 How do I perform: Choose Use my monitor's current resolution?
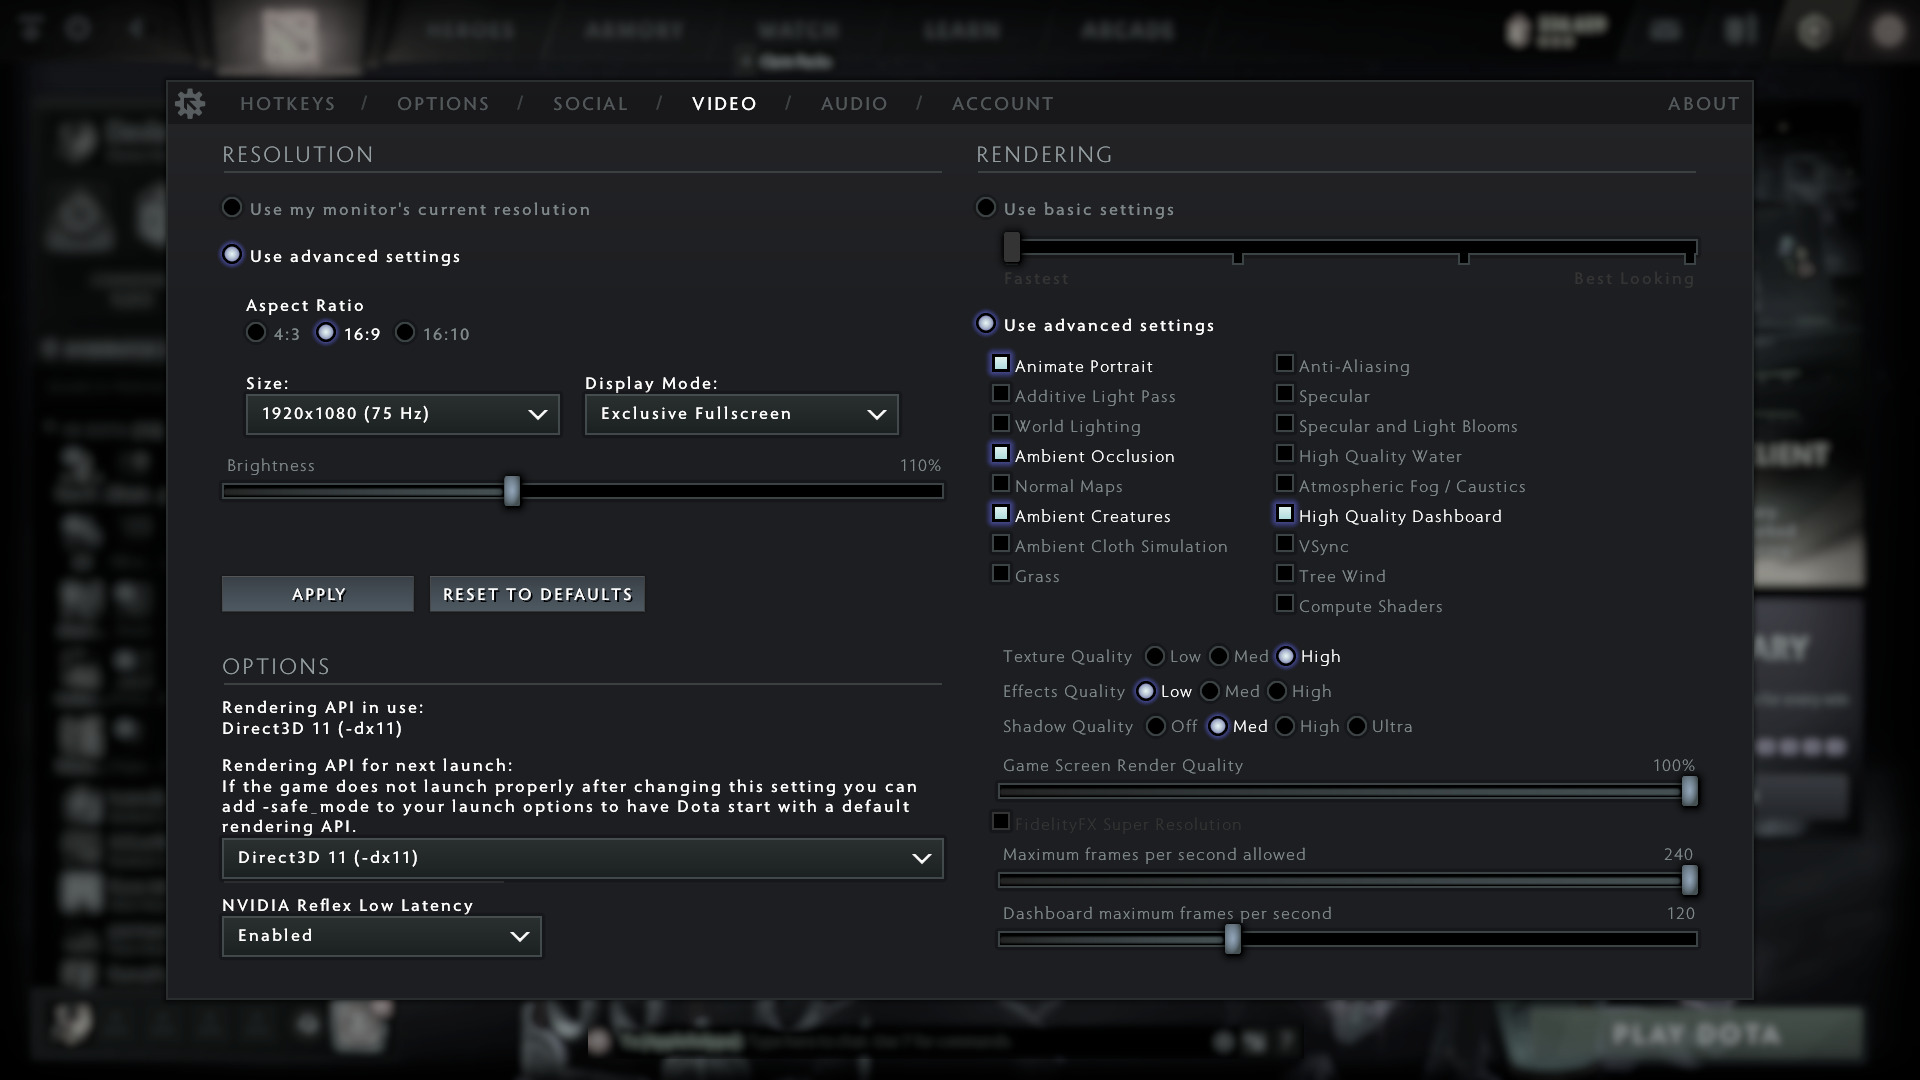[x=232, y=208]
